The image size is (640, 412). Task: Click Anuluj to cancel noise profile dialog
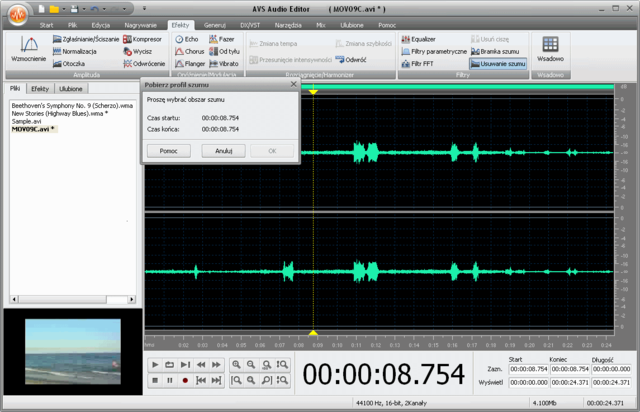(x=223, y=151)
